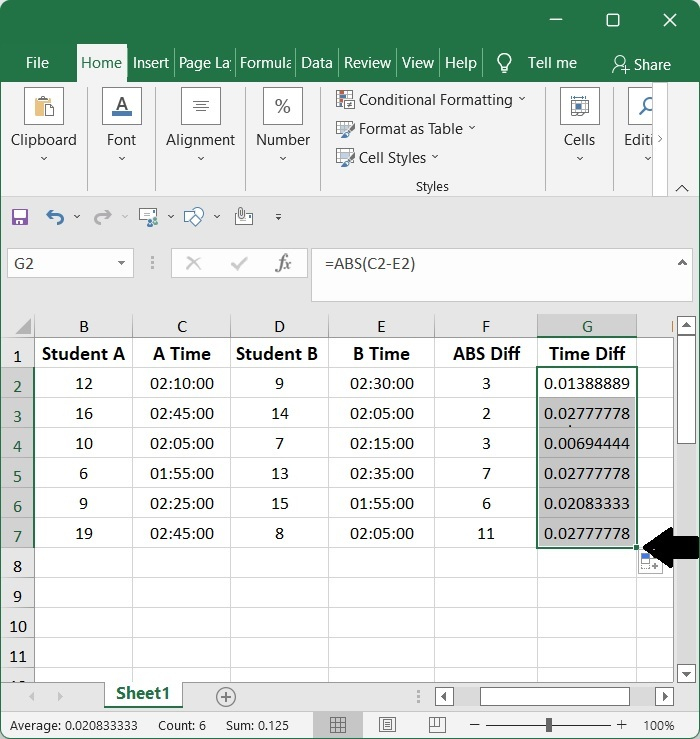Click the Alignment group icon
The height and width of the screenshot is (739, 700).
coord(201,106)
